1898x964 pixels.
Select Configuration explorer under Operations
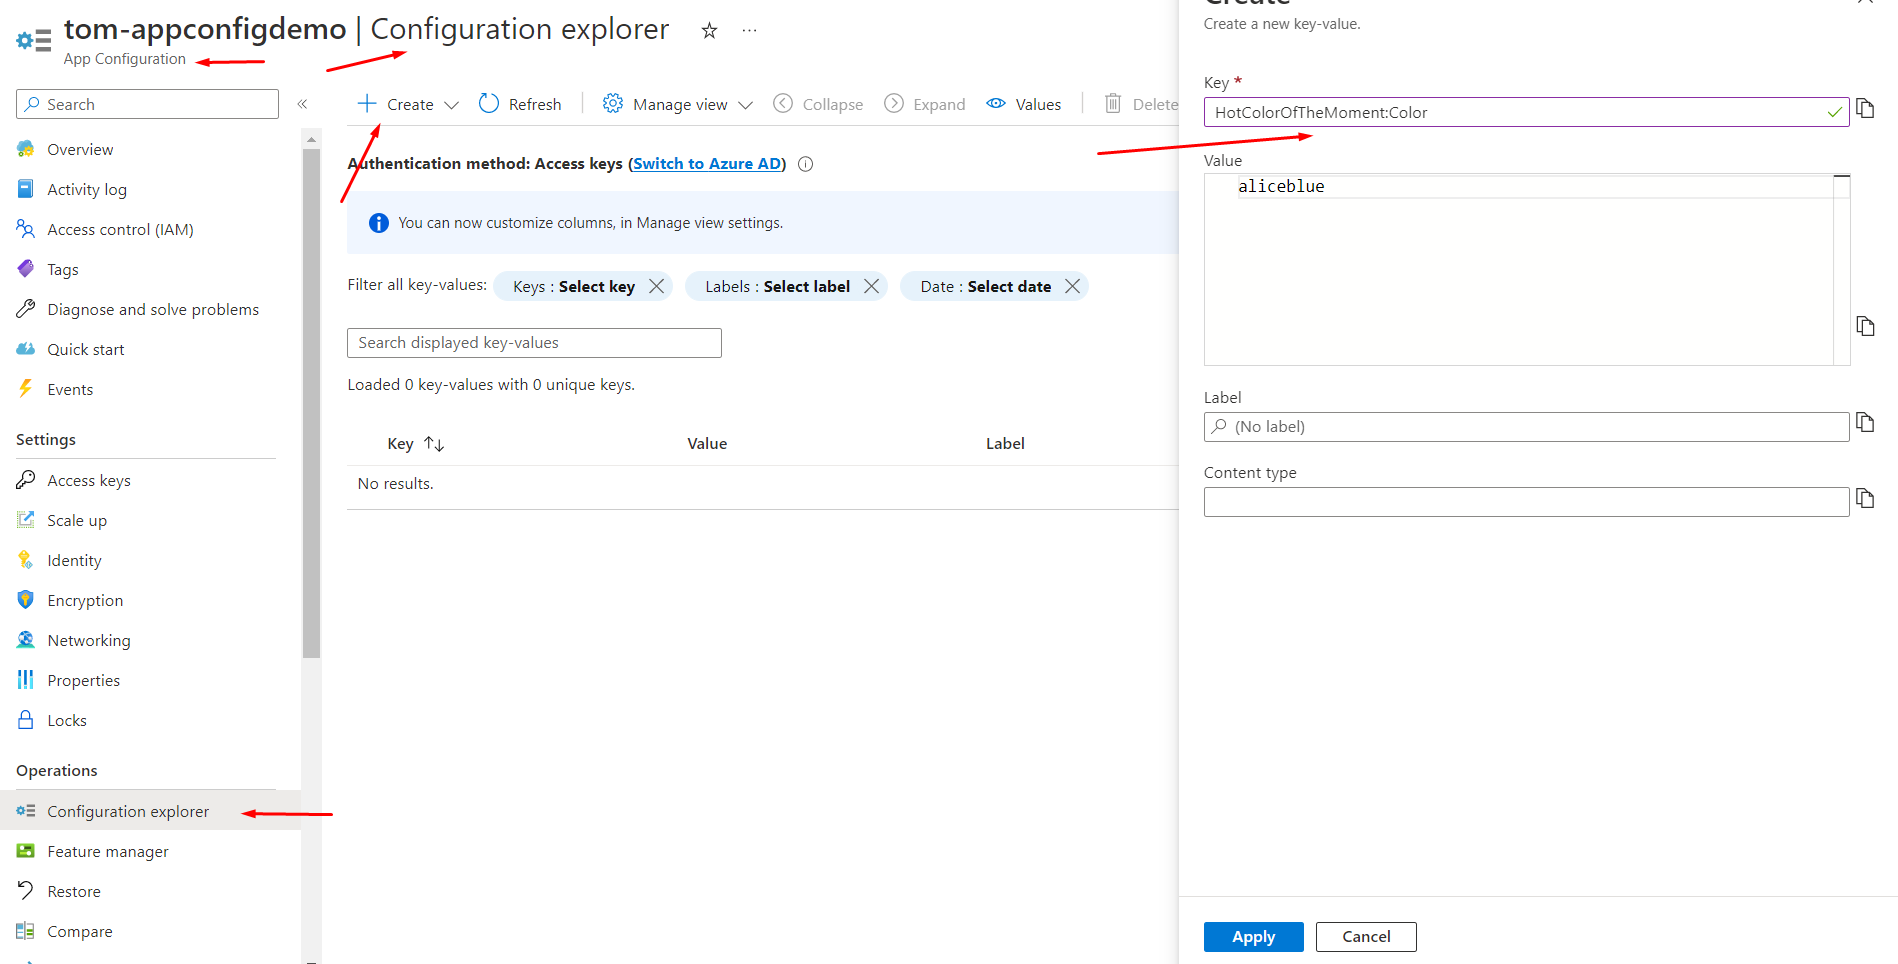[x=128, y=811]
